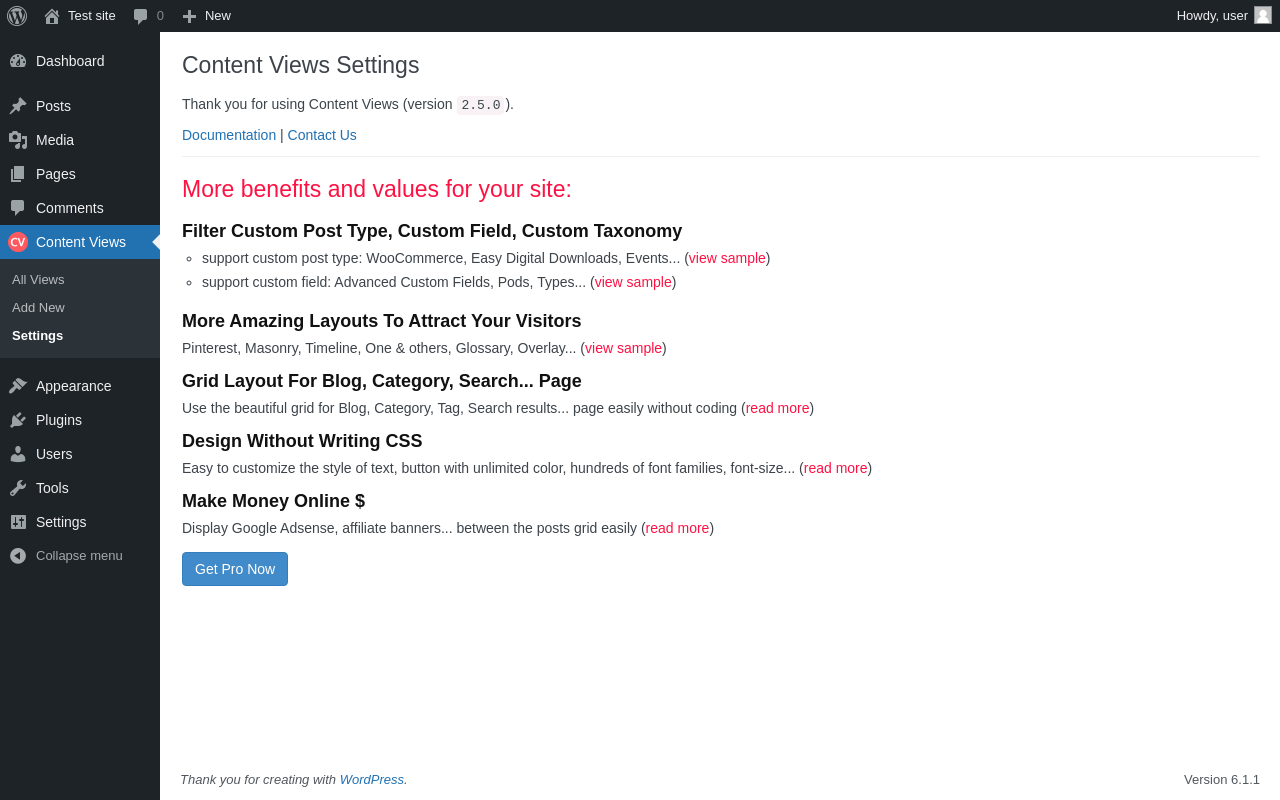Image resolution: width=1280 pixels, height=800 pixels.
Task: Open the Documentation link
Action: [x=229, y=135]
